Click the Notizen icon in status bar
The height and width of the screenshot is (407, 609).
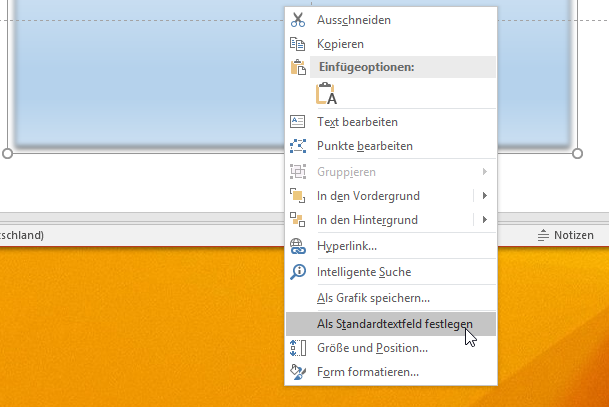tap(543, 235)
